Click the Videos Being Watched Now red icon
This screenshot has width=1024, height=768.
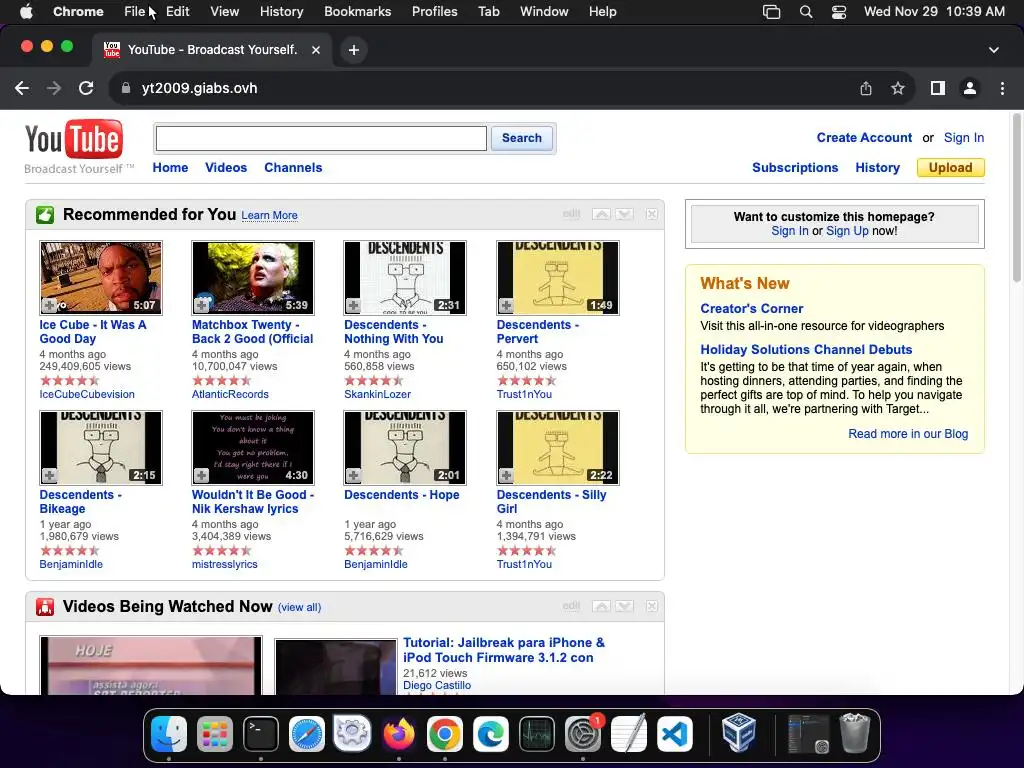tap(45, 607)
